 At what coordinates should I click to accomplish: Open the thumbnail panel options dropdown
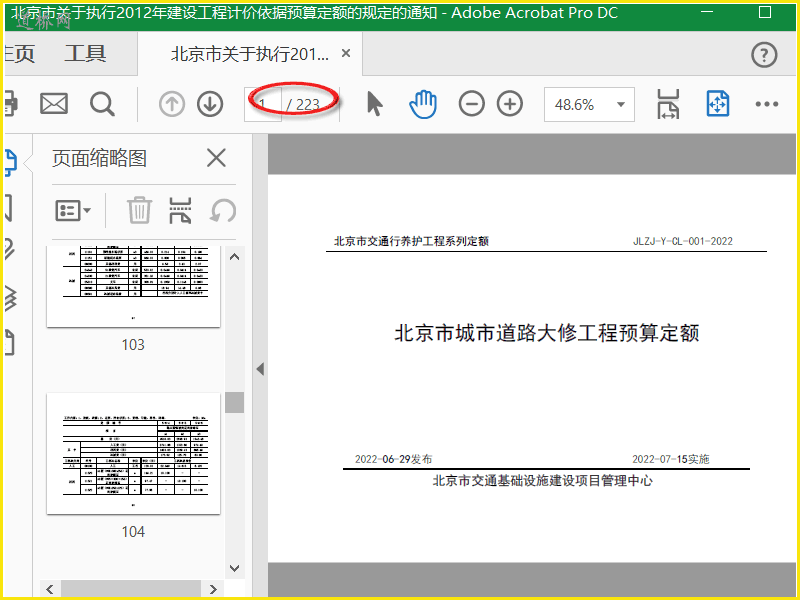[72, 210]
